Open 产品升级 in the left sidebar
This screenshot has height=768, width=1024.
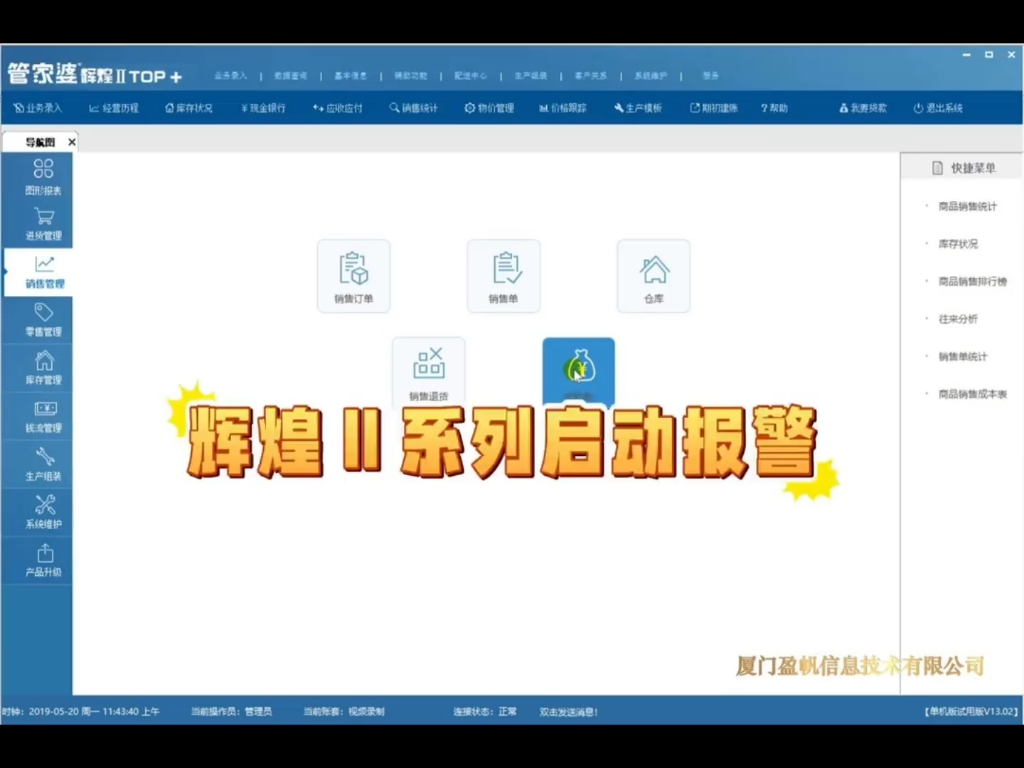pos(43,560)
